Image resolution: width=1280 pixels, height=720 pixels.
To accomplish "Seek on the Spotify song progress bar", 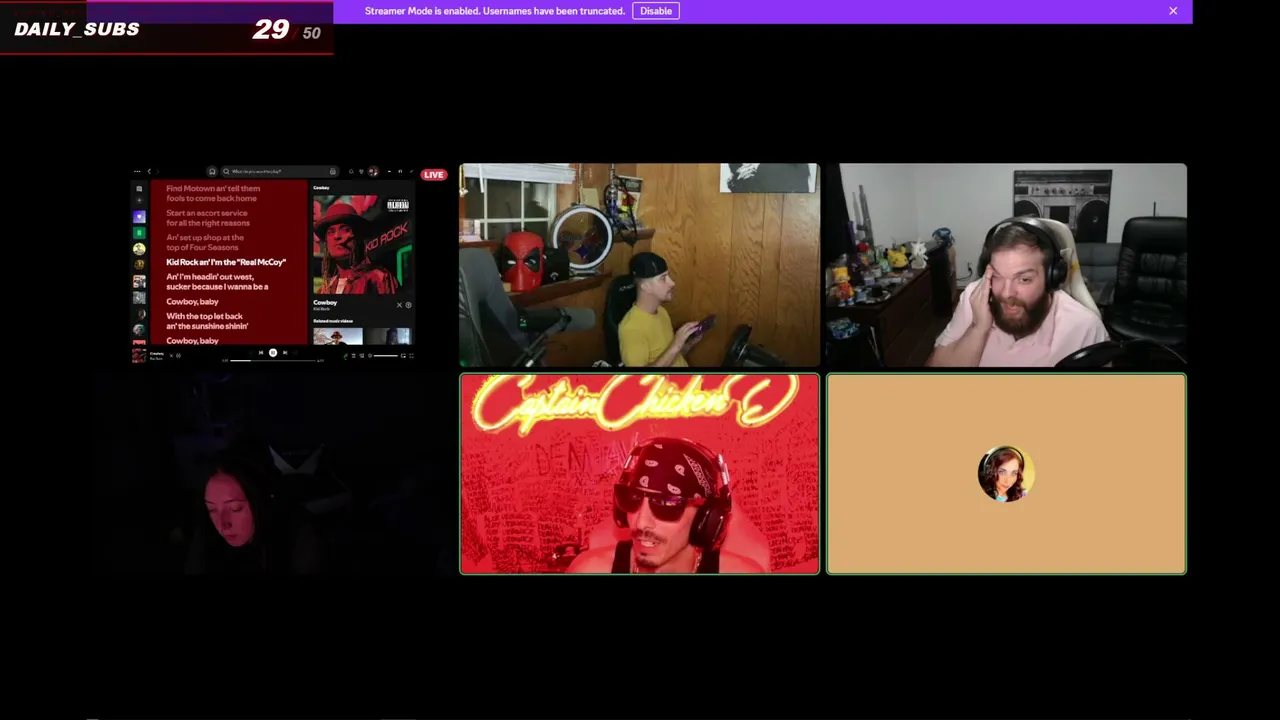I will click(x=273, y=360).
